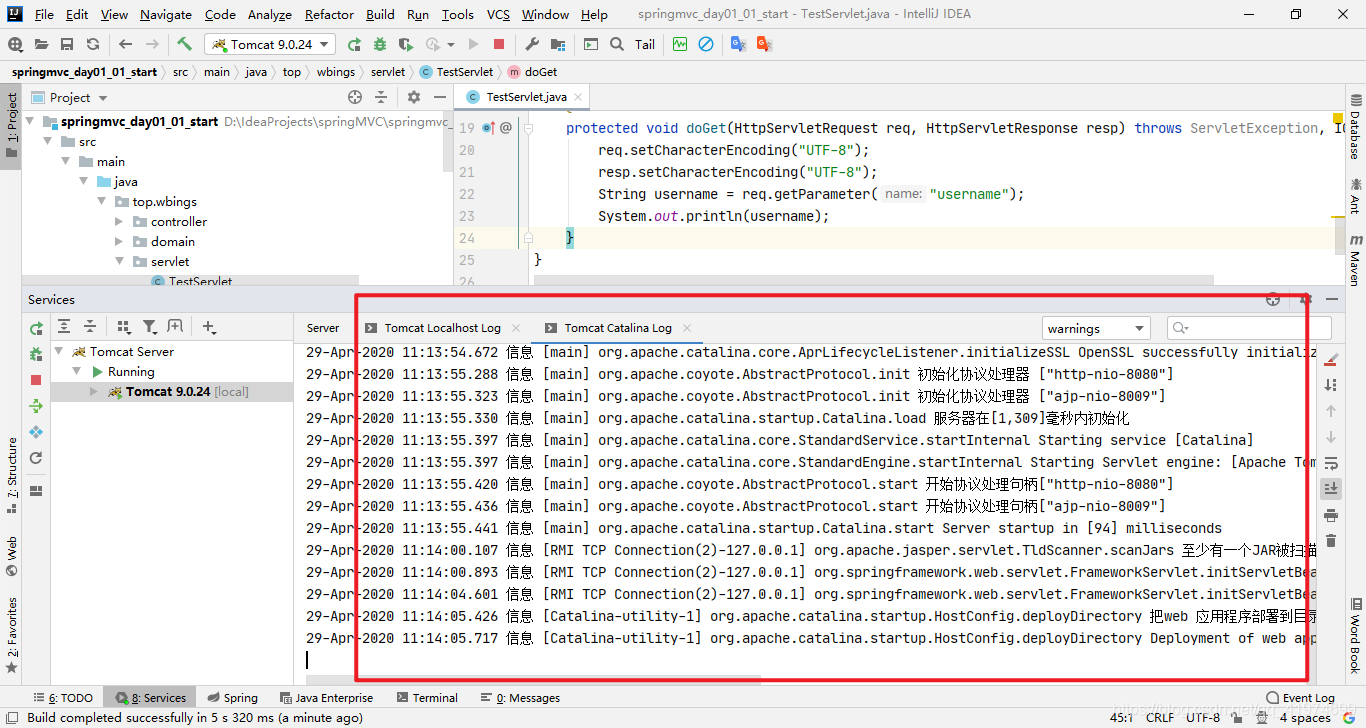Open Project panel gear options
The image size is (1366, 728).
[x=414, y=97]
